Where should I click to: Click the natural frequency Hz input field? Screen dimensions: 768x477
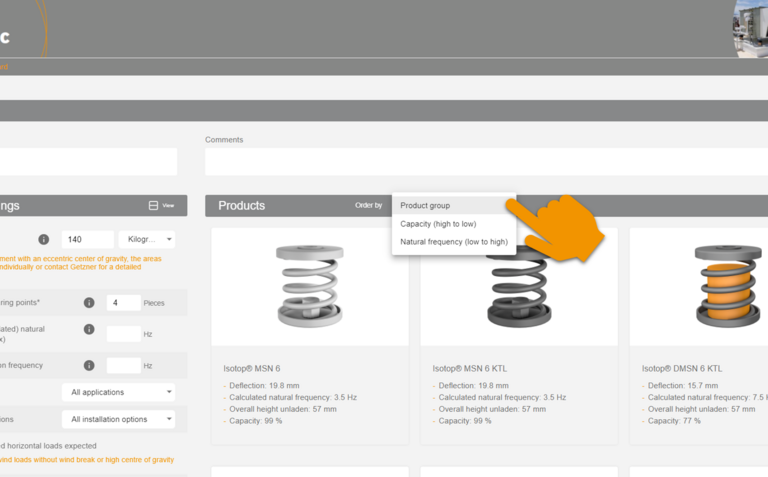pyautogui.click(x=123, y=334)
